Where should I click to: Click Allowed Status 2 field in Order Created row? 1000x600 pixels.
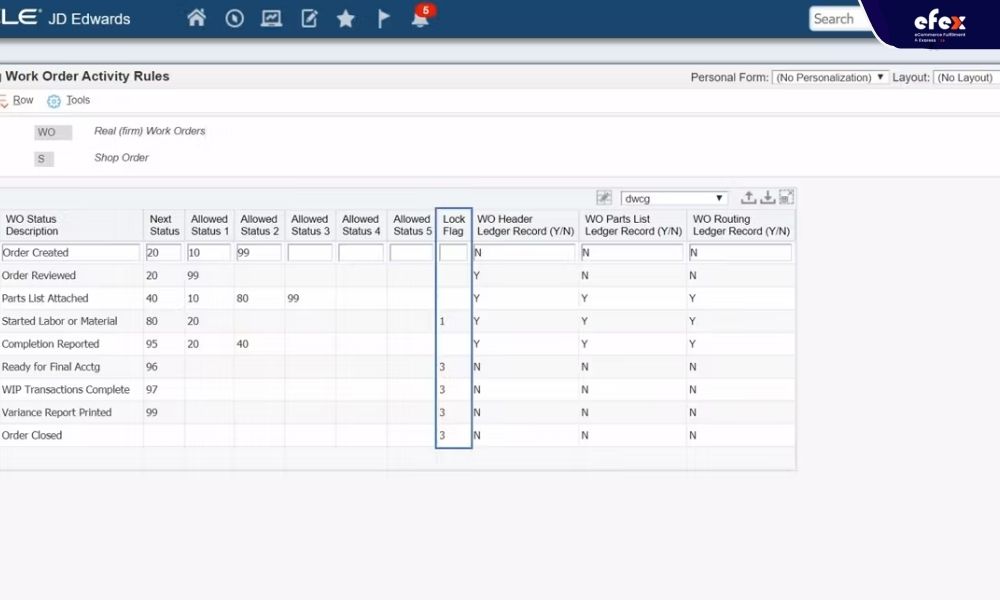(x=258, y=252)
